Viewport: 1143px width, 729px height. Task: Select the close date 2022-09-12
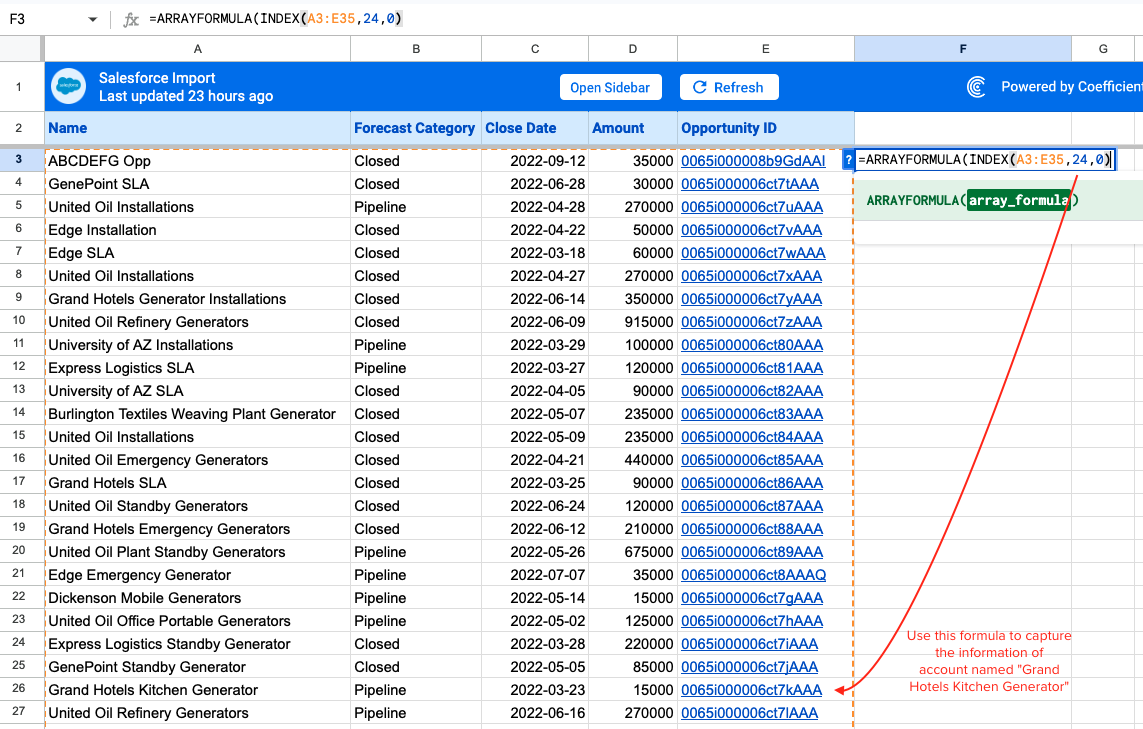(535, 161)
